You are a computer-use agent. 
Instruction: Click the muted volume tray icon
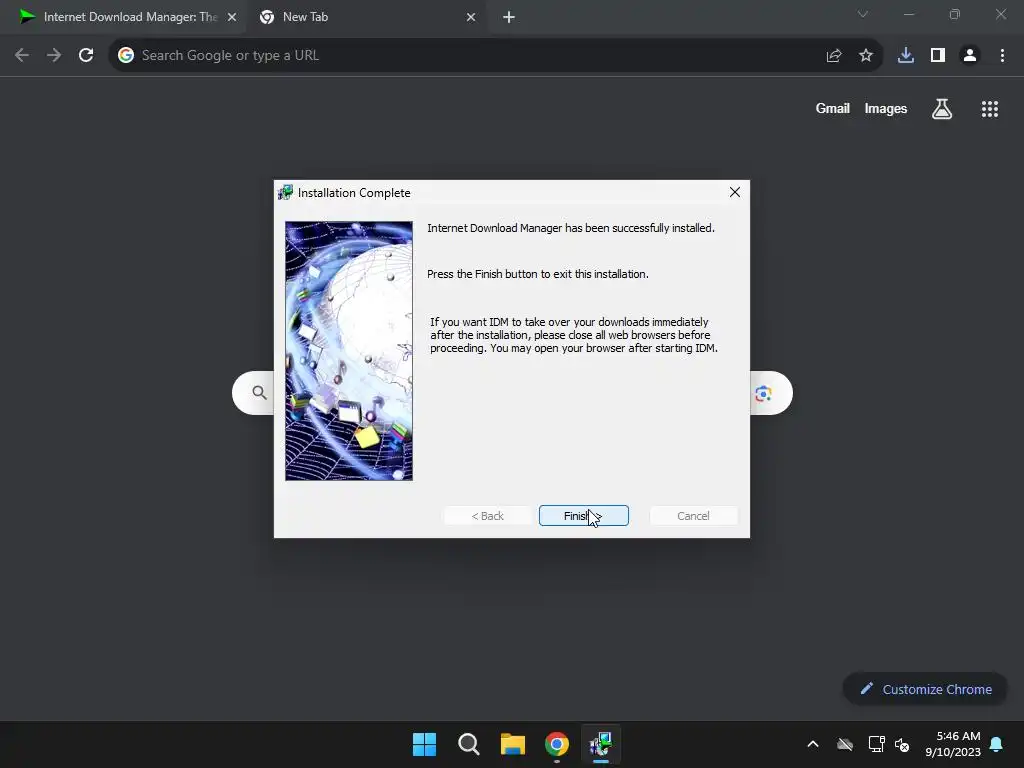click(903, 744)
